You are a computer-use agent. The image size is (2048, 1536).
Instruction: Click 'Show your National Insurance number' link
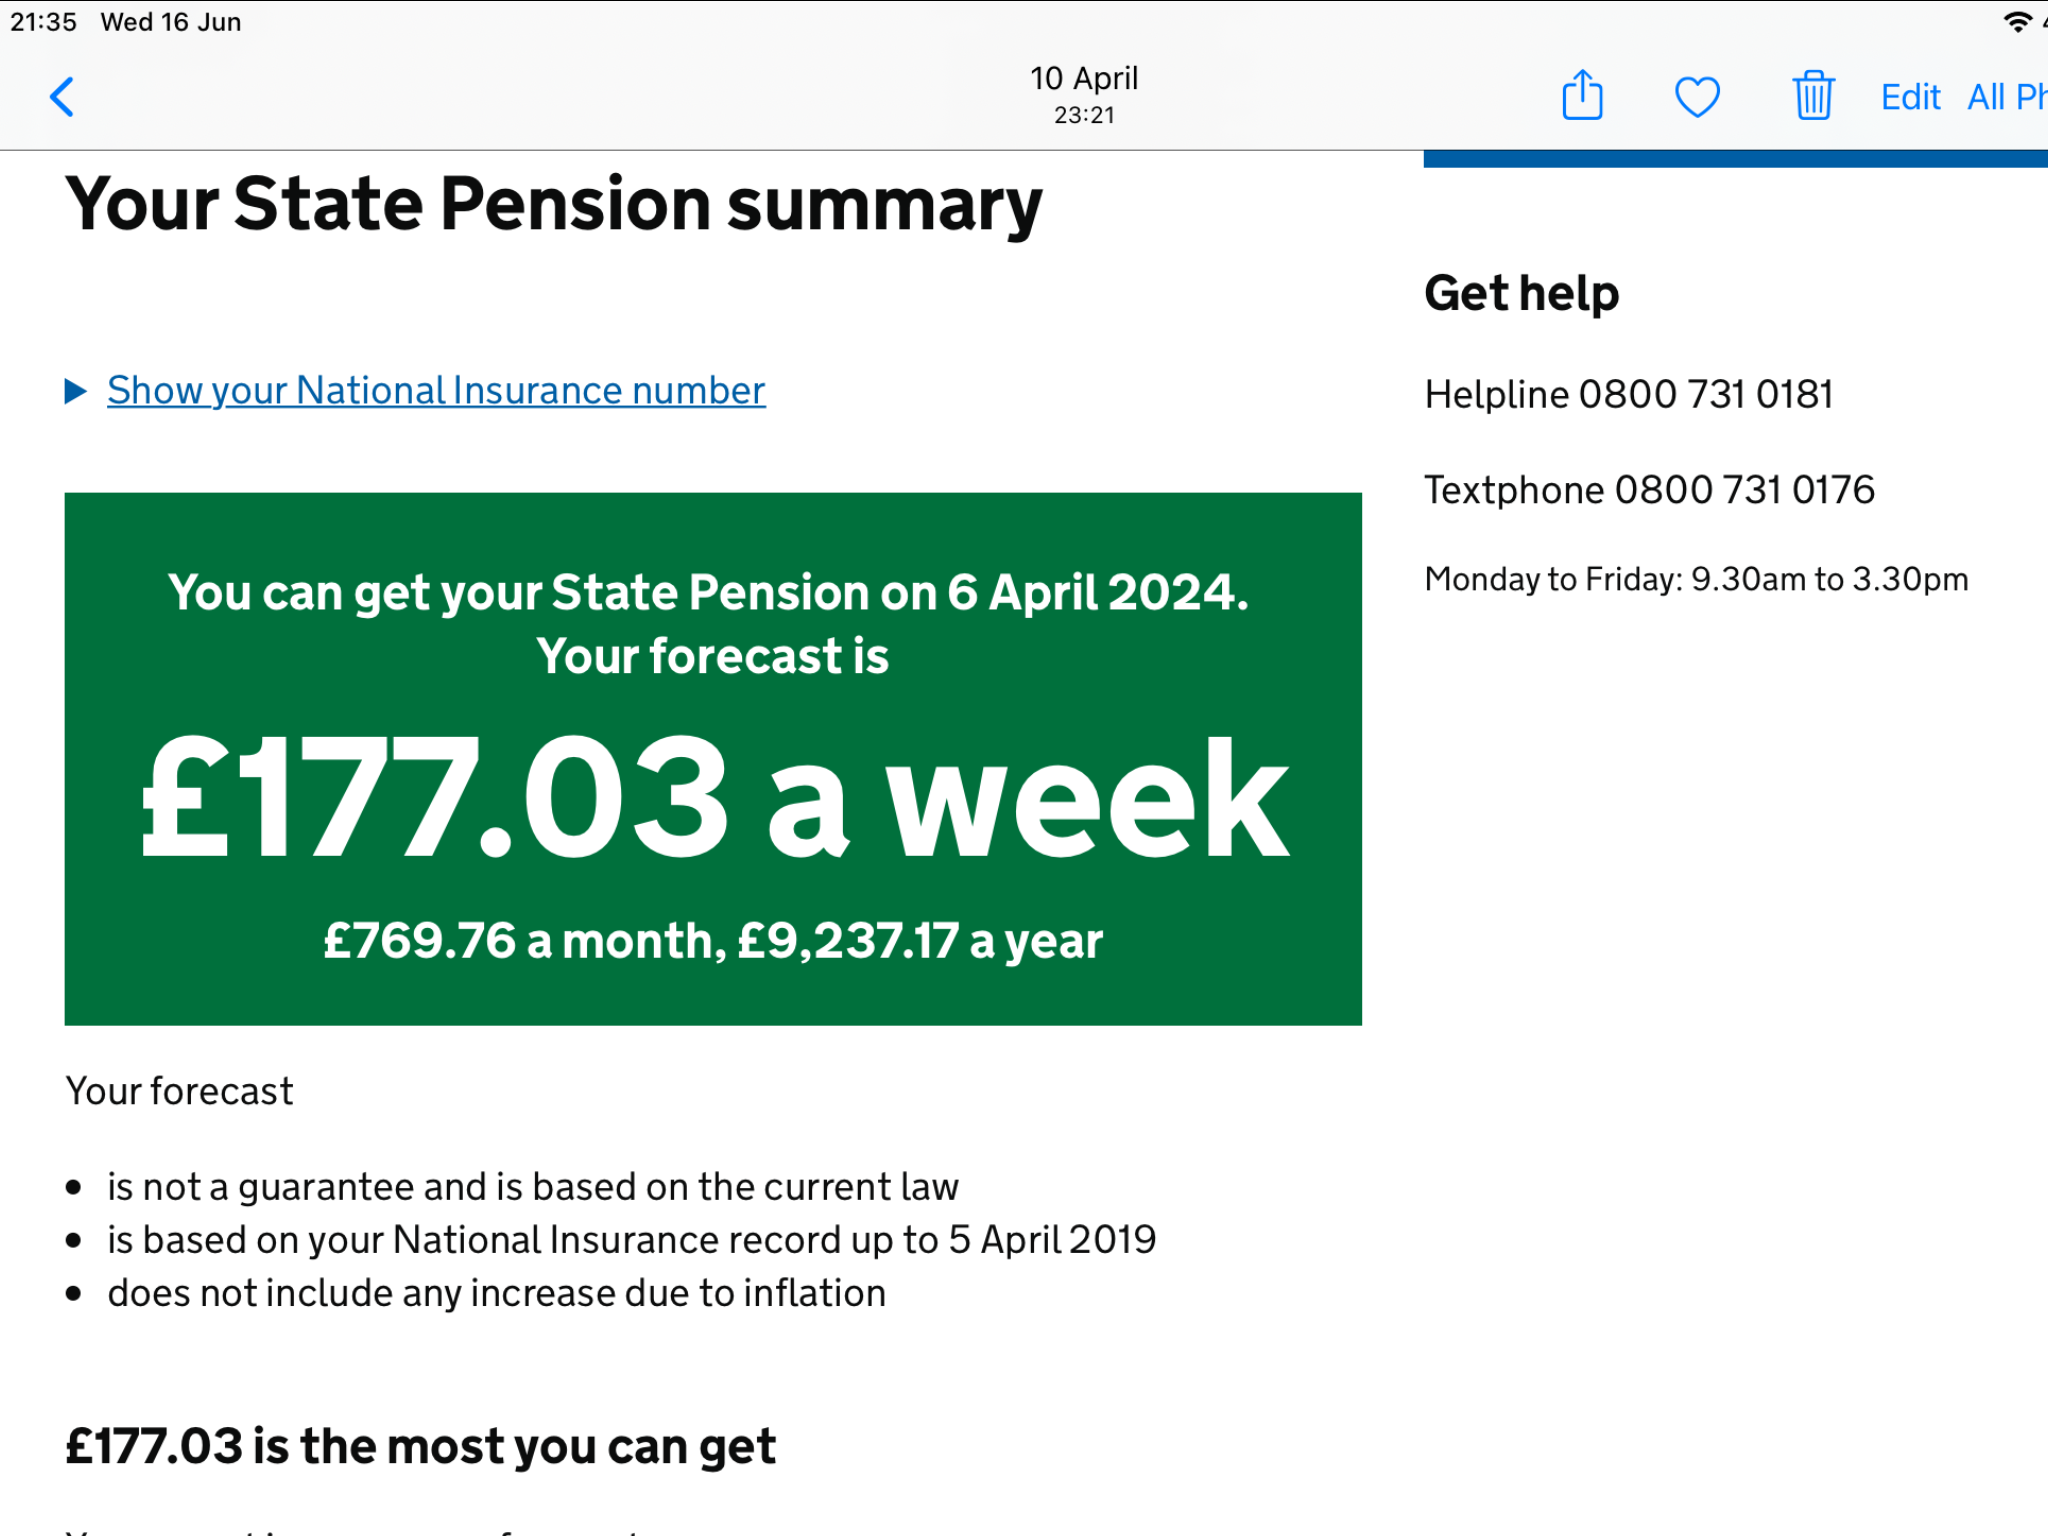tap(436, 391)
